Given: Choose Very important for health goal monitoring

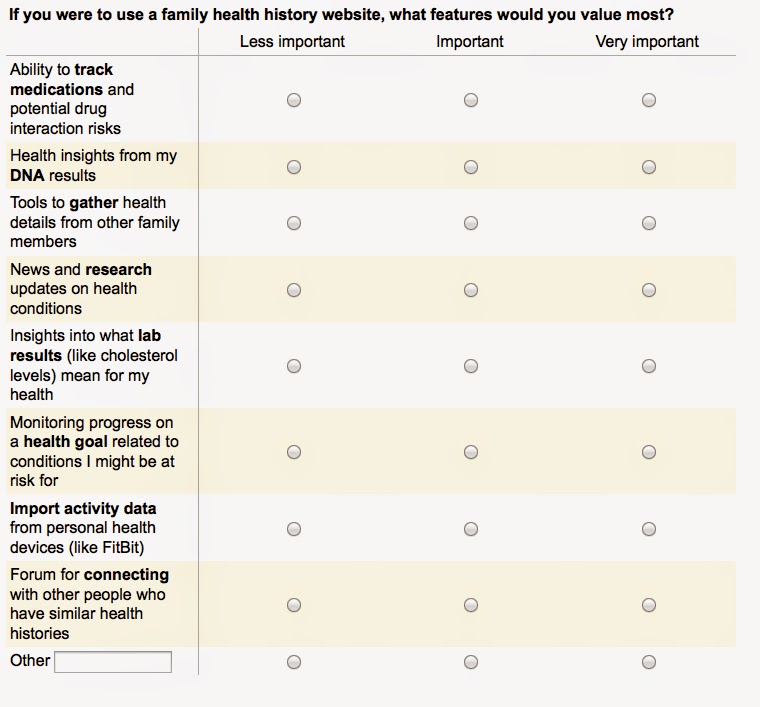Looking at the screenshot, I should [x=649, y=452].
